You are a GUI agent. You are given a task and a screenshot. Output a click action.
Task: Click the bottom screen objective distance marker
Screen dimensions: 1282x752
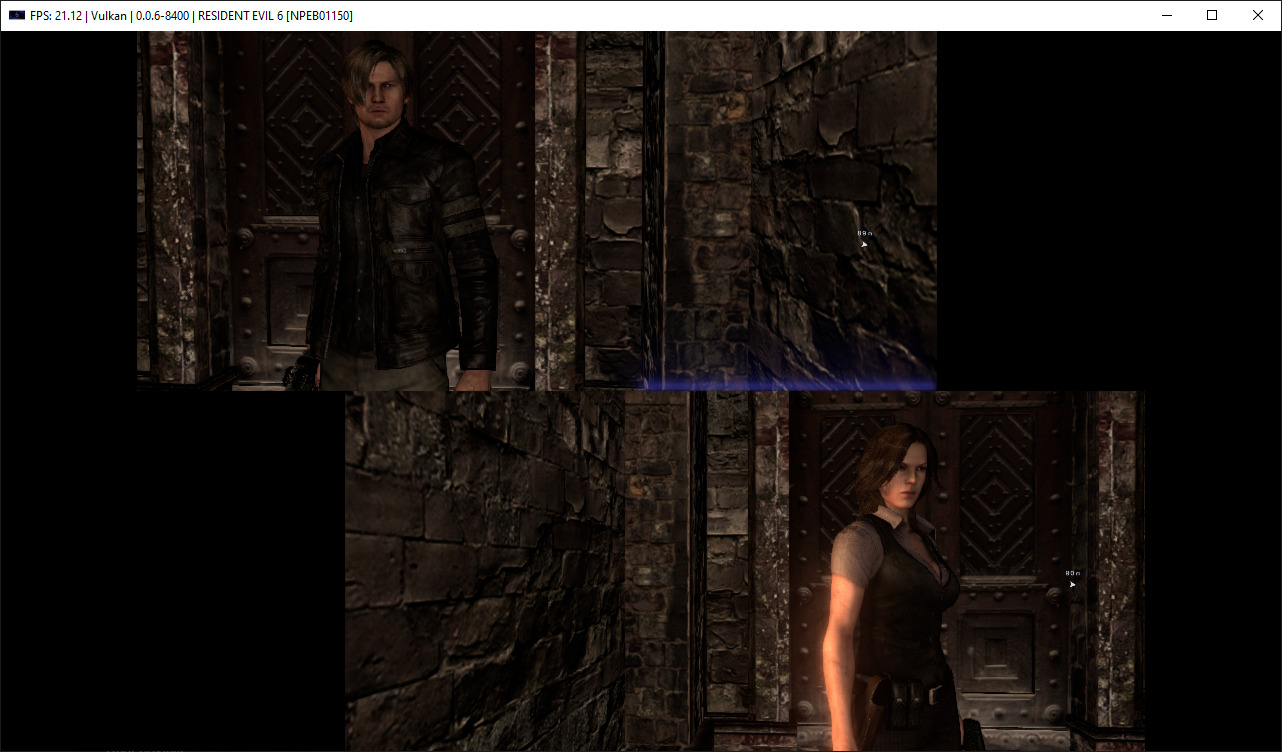(1072, 578)
